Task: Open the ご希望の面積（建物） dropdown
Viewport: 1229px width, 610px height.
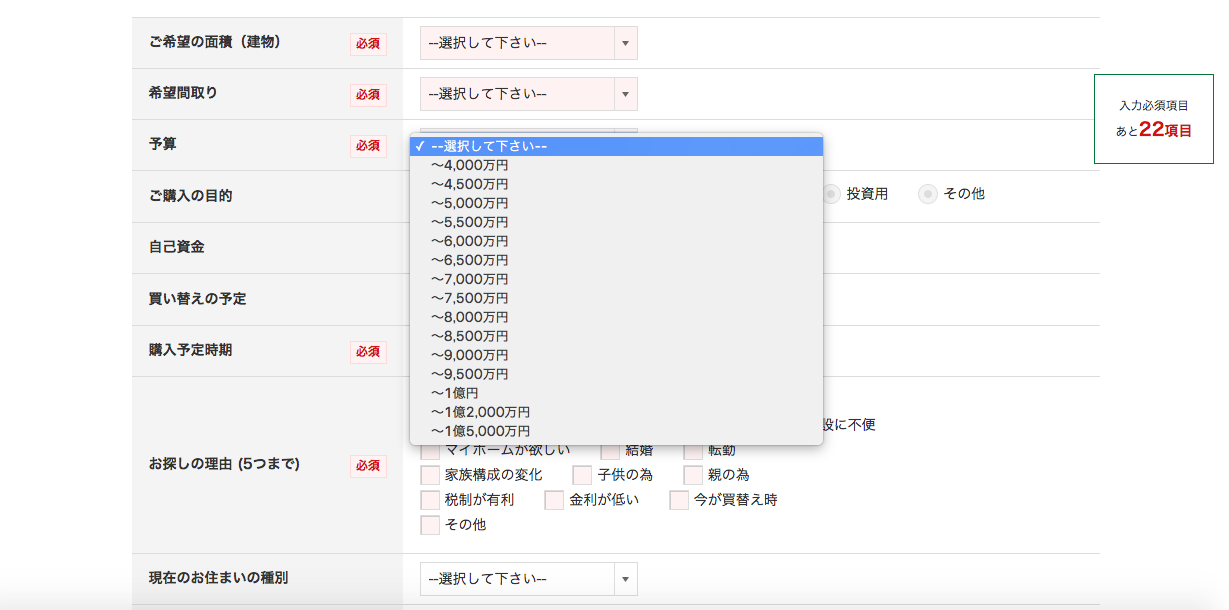Action: 528,43
